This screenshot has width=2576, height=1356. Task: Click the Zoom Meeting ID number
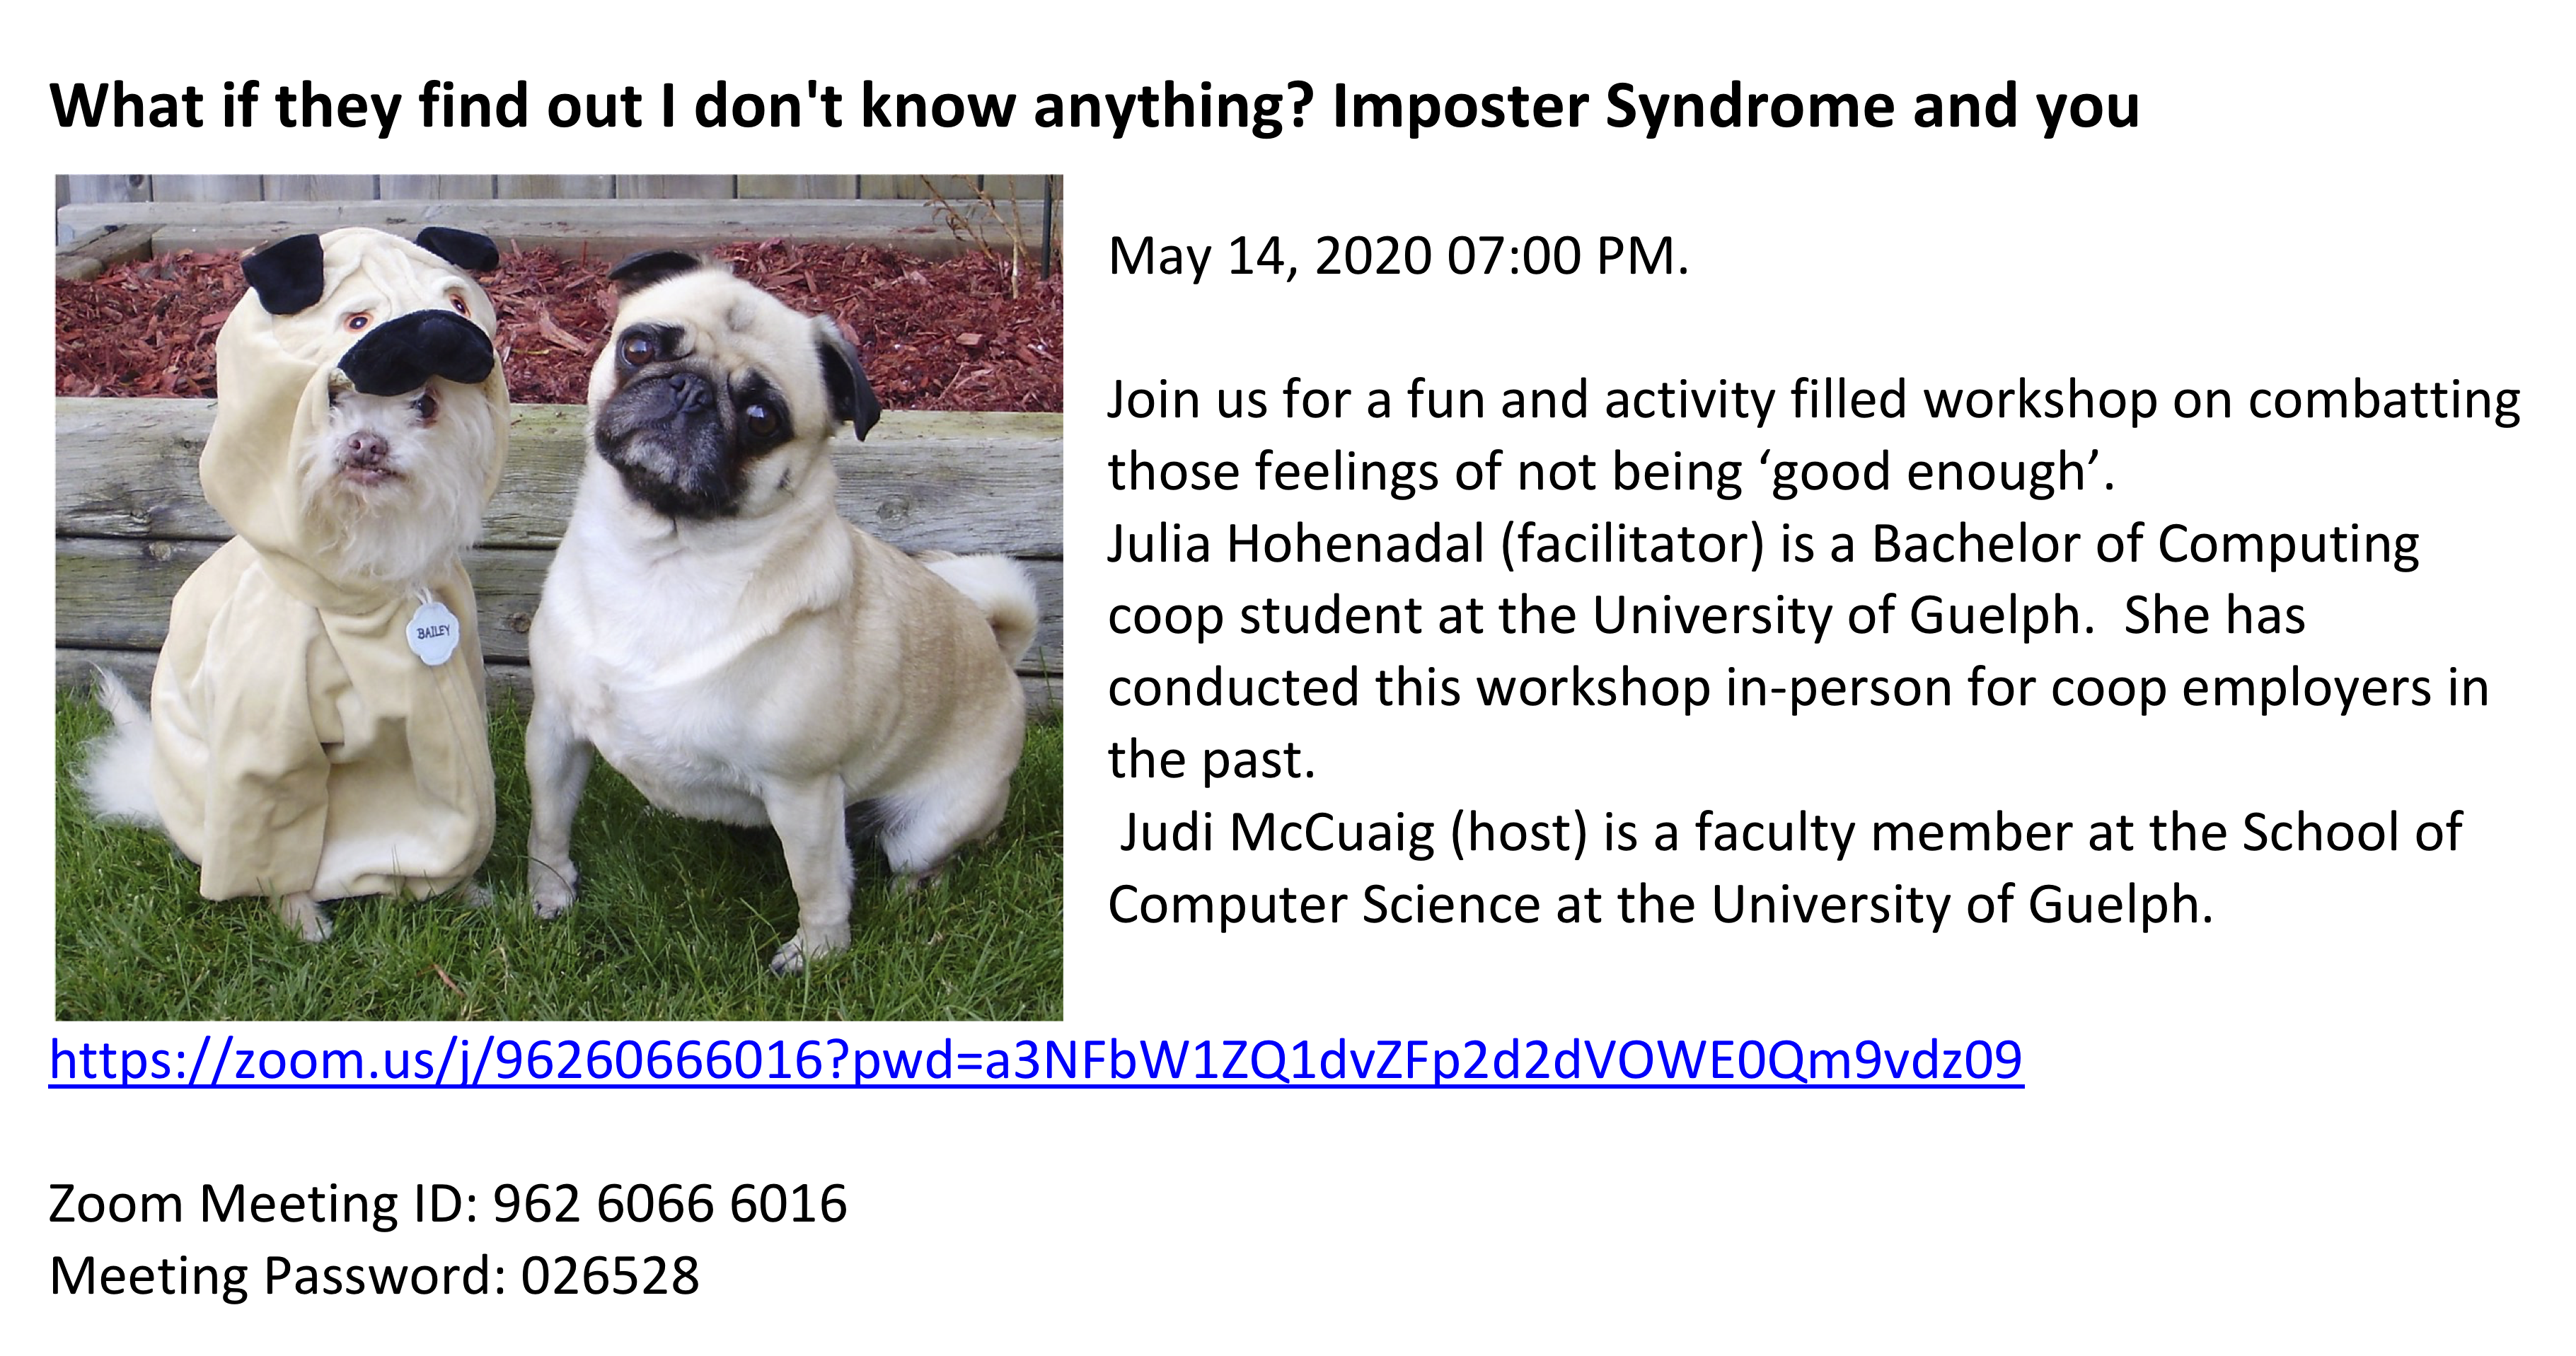tap(670, 1203)
